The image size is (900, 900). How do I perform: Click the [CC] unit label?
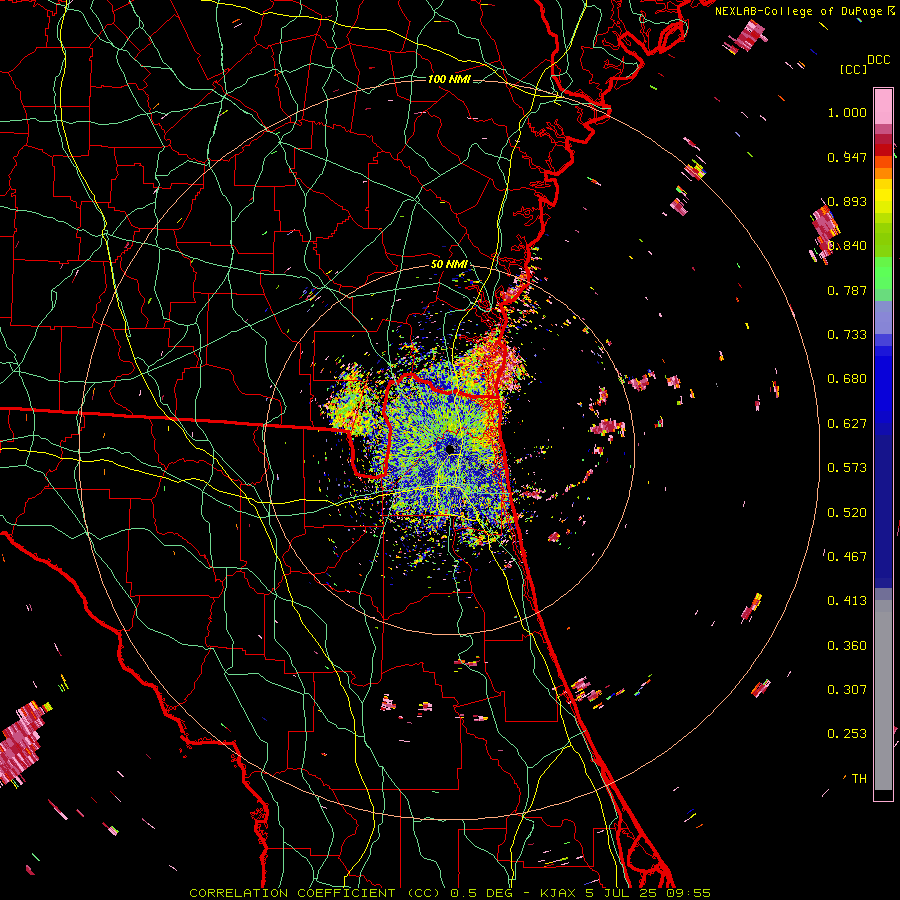pos(853,69)
